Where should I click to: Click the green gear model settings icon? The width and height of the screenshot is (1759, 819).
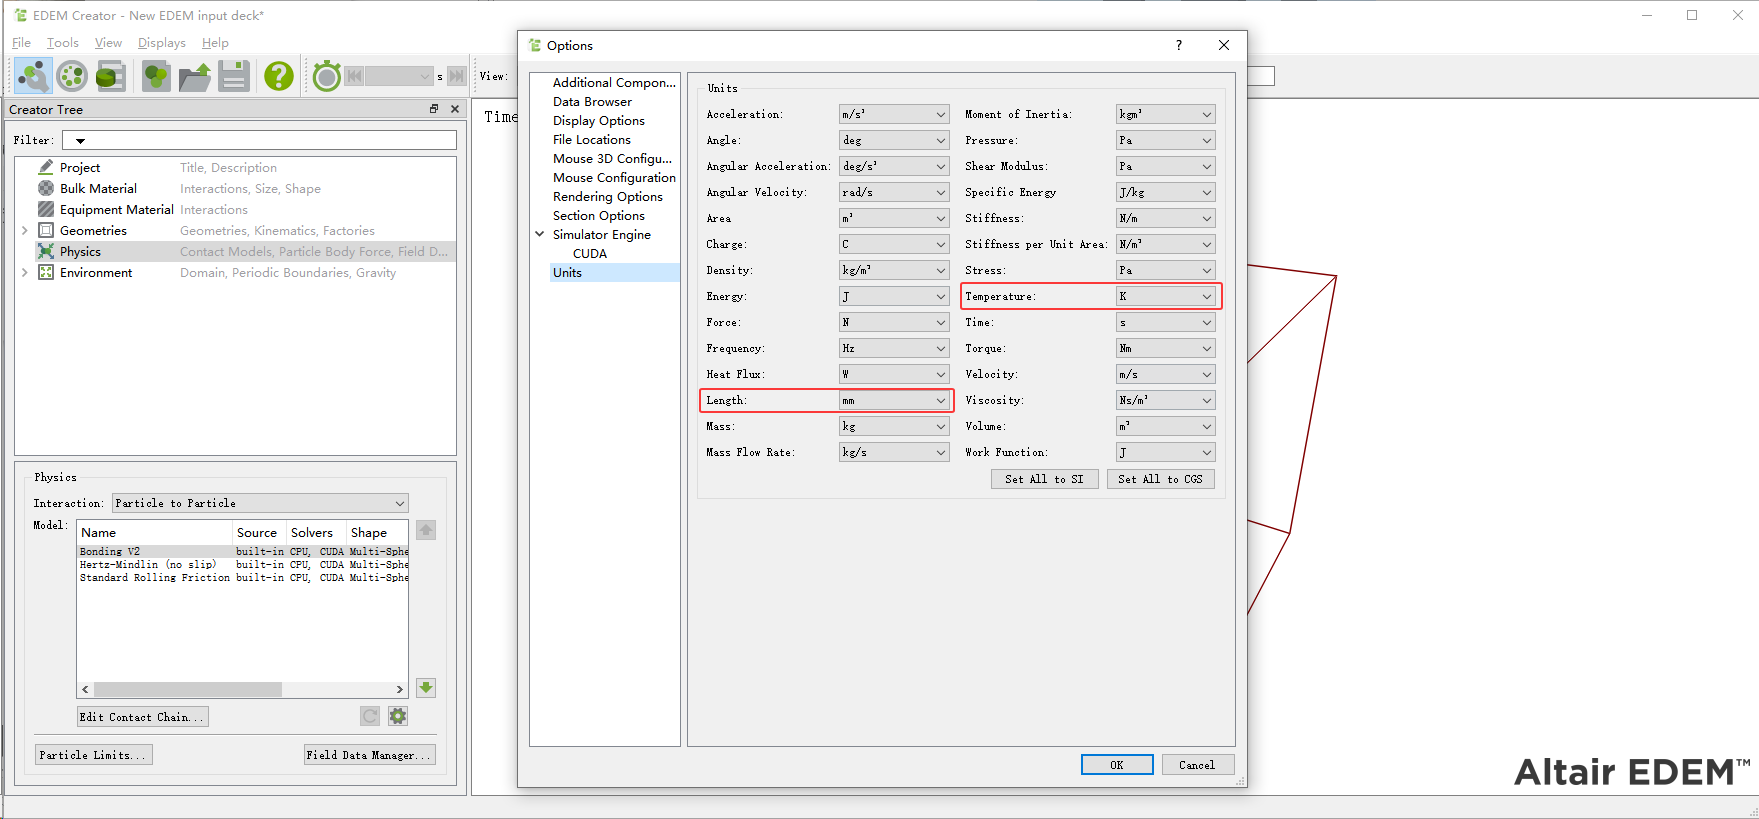pyautogui.click(x=398, y=716)
